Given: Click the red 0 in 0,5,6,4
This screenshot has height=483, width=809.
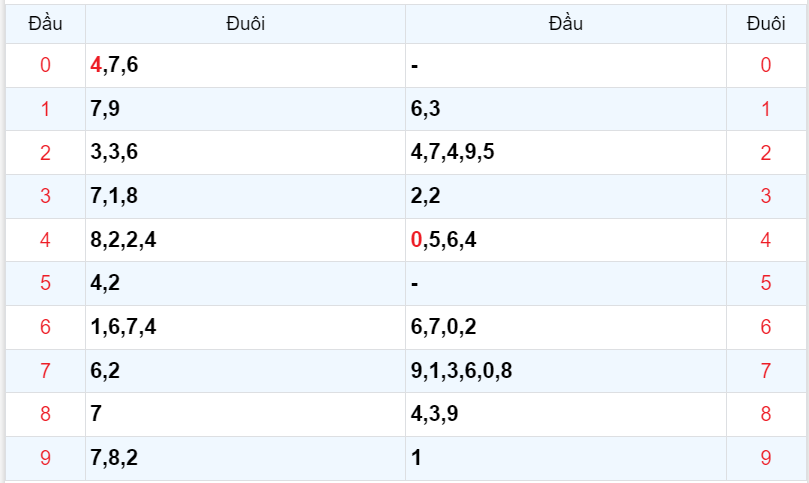Looking at the screenshot, I should tap(416, 240).
